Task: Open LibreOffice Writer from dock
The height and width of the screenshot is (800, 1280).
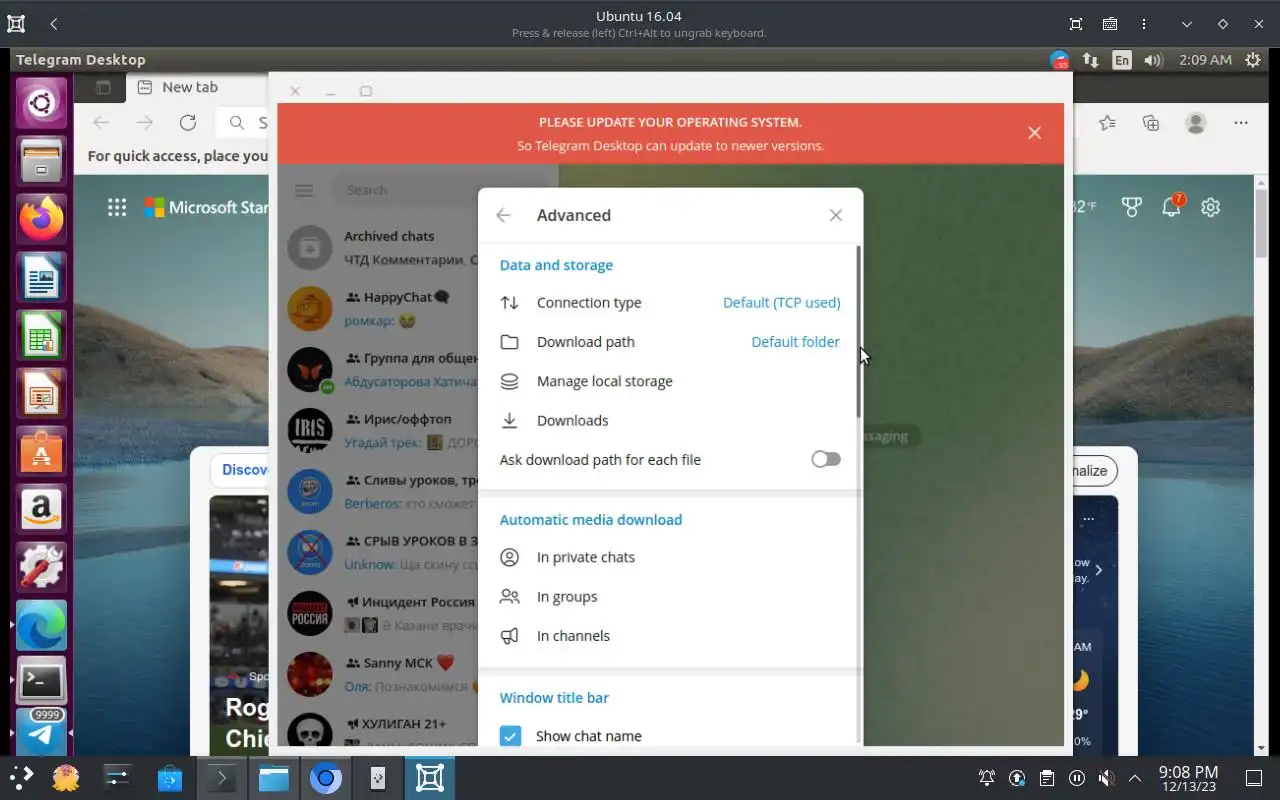Action: pyautogui.click(x=41, y=277)
